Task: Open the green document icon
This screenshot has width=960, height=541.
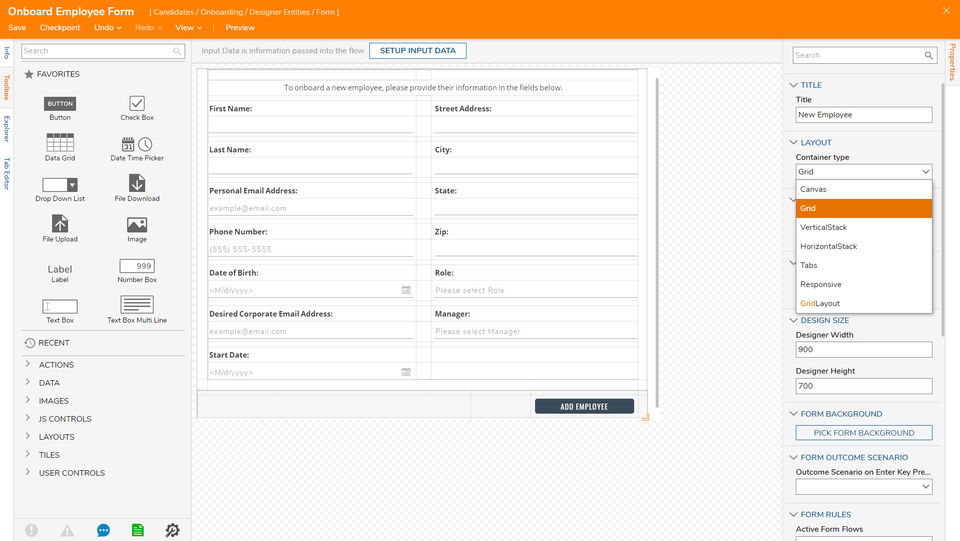Action: [x=138, y=530]
